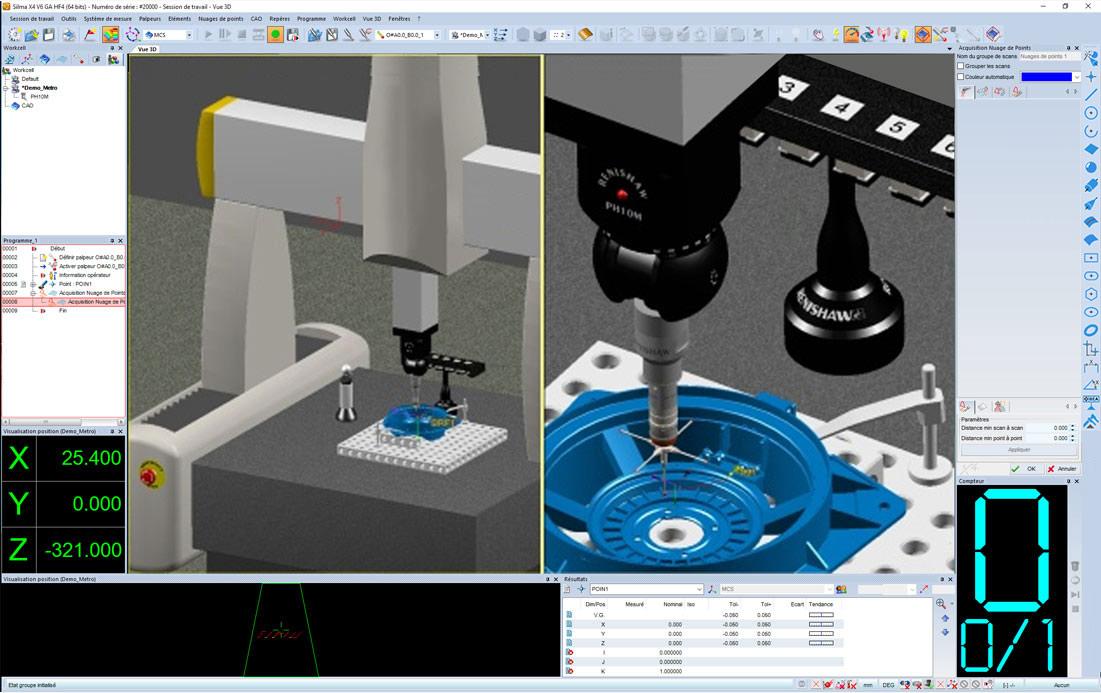The height and width of the screenshot is (693, 1101).
Task: Click the OK button
Action: click(1024, 468)
